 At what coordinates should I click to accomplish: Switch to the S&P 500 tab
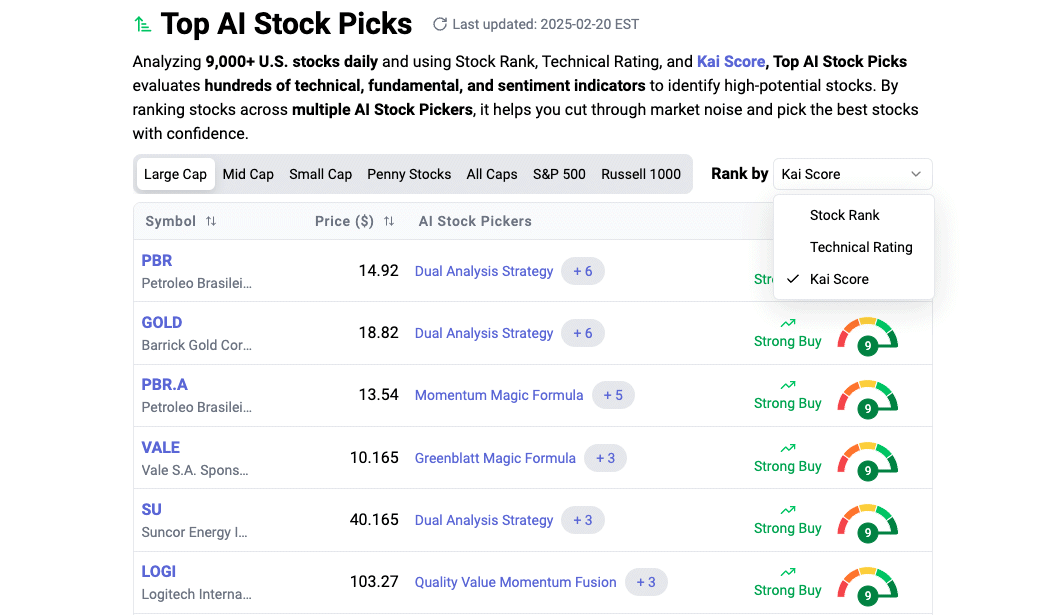coord(559,174)
